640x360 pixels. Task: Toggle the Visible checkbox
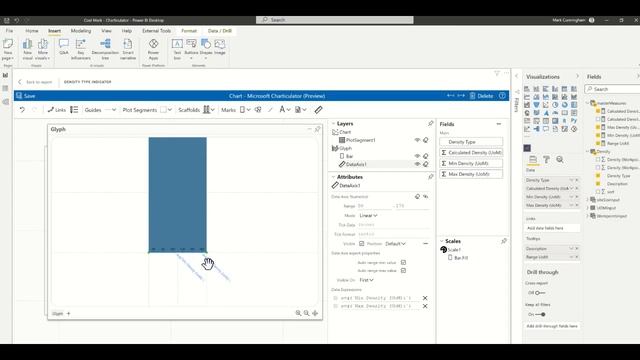(362, 244)
